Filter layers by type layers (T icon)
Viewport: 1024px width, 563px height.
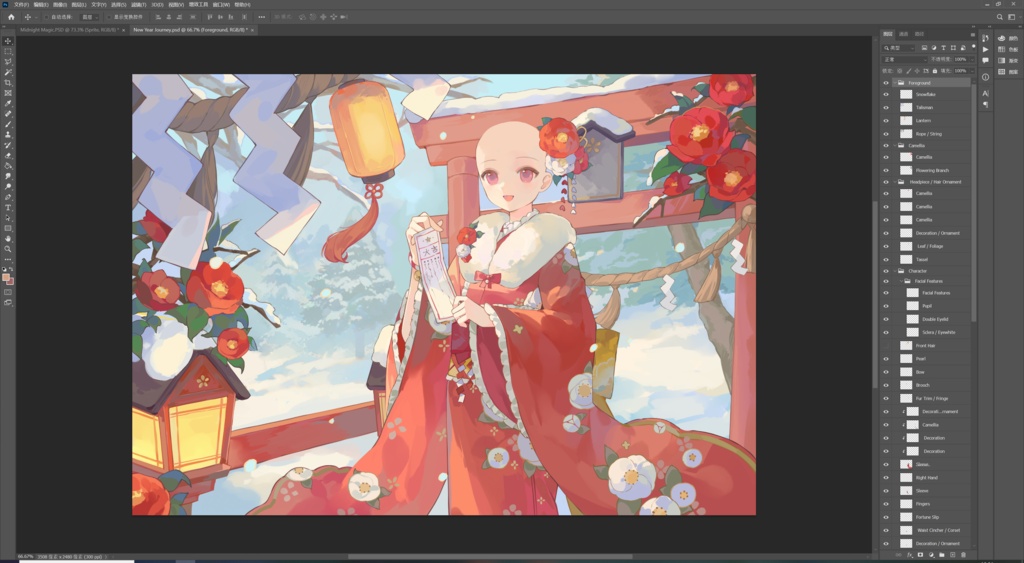click(x=944, y=48)
